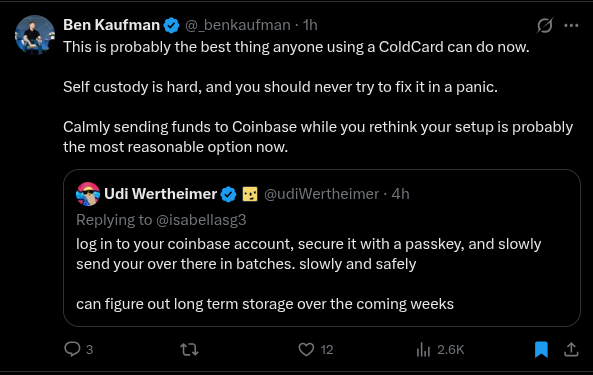Screen dimensions: 593x375
Task: Open the three-dot more options menu
Action: click(x=571, y=26)
